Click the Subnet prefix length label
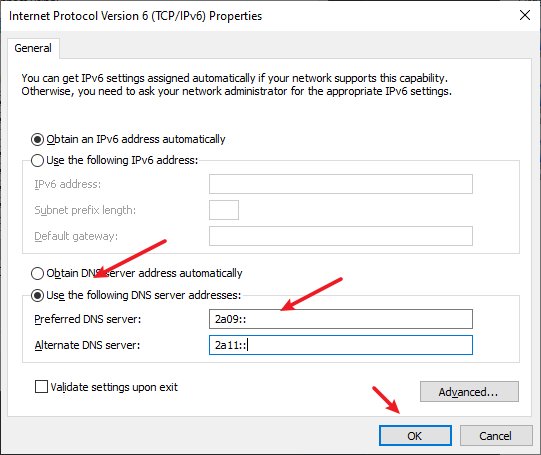Screen dimensions: 541x455 (x=85, y=210)
